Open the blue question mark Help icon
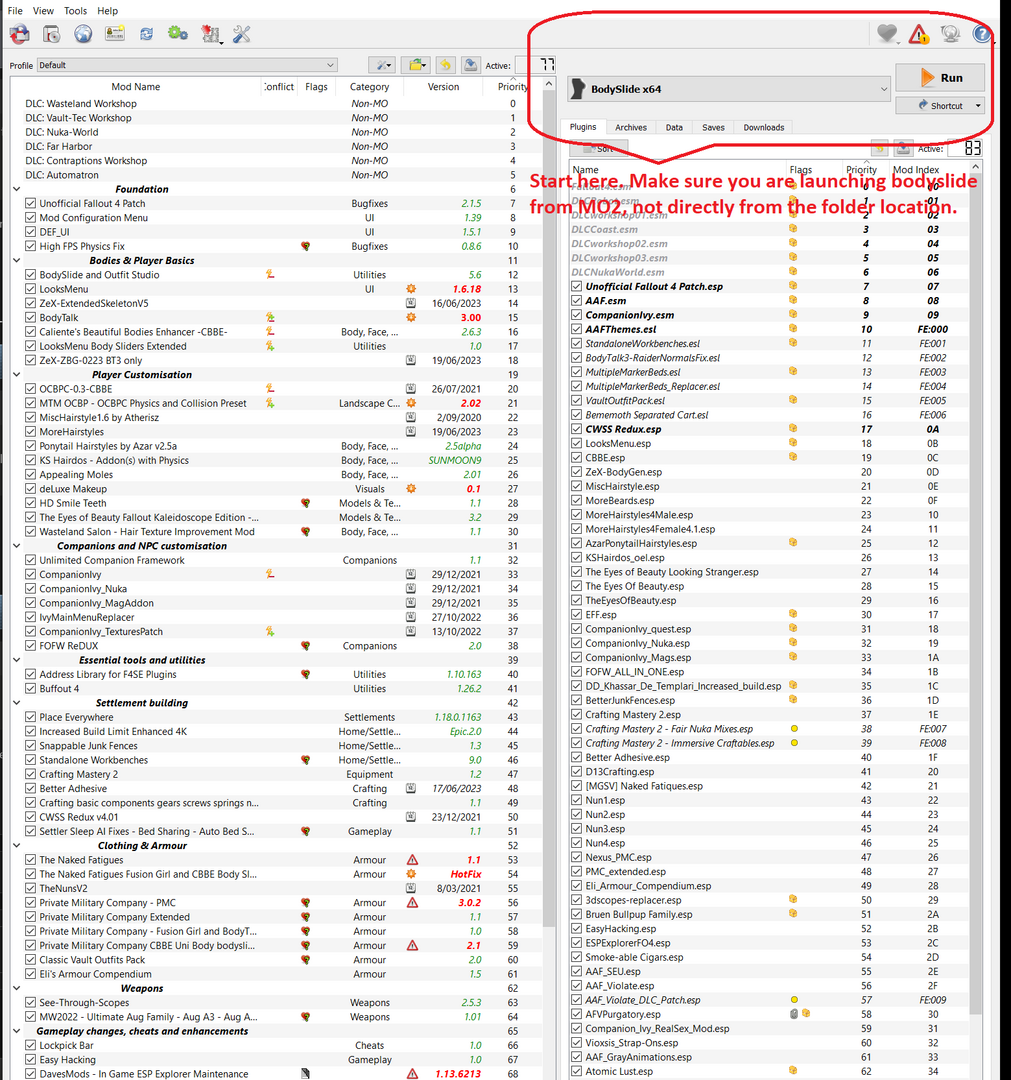The width and height of the screenshot is (1011, 1080). click(981, 33)
